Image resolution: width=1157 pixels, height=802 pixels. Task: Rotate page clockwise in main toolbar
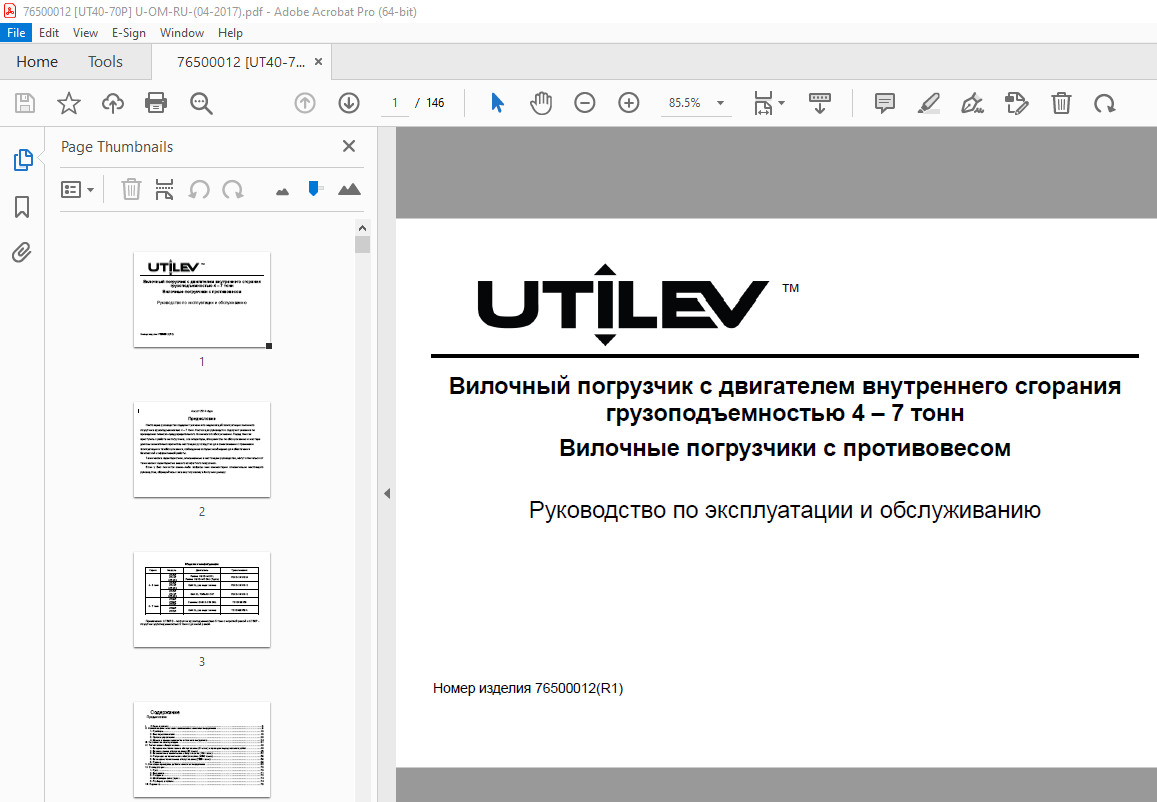pyautogui.click(x=1105, y=103)
